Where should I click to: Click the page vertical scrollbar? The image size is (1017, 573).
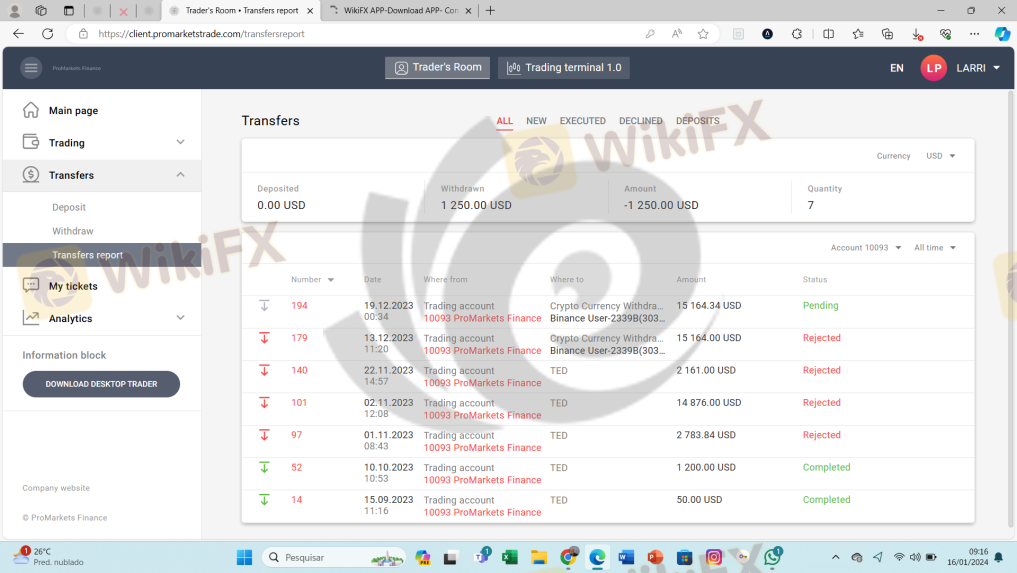point(1011,311)
